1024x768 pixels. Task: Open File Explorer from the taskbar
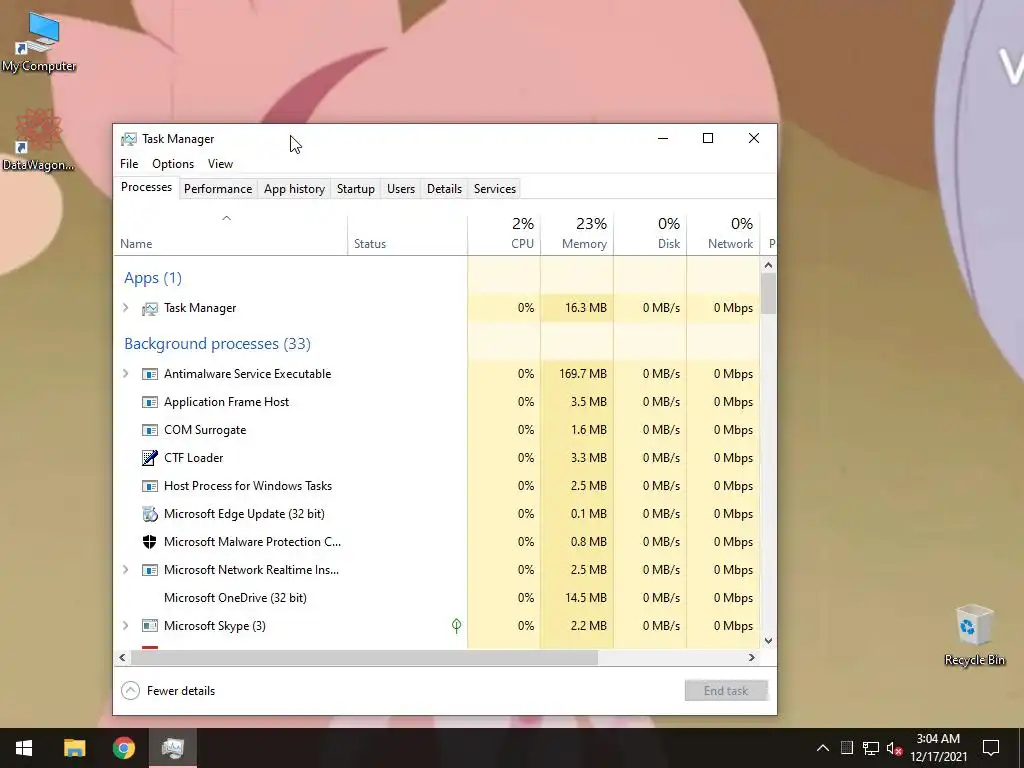click(x=74, y=748)
